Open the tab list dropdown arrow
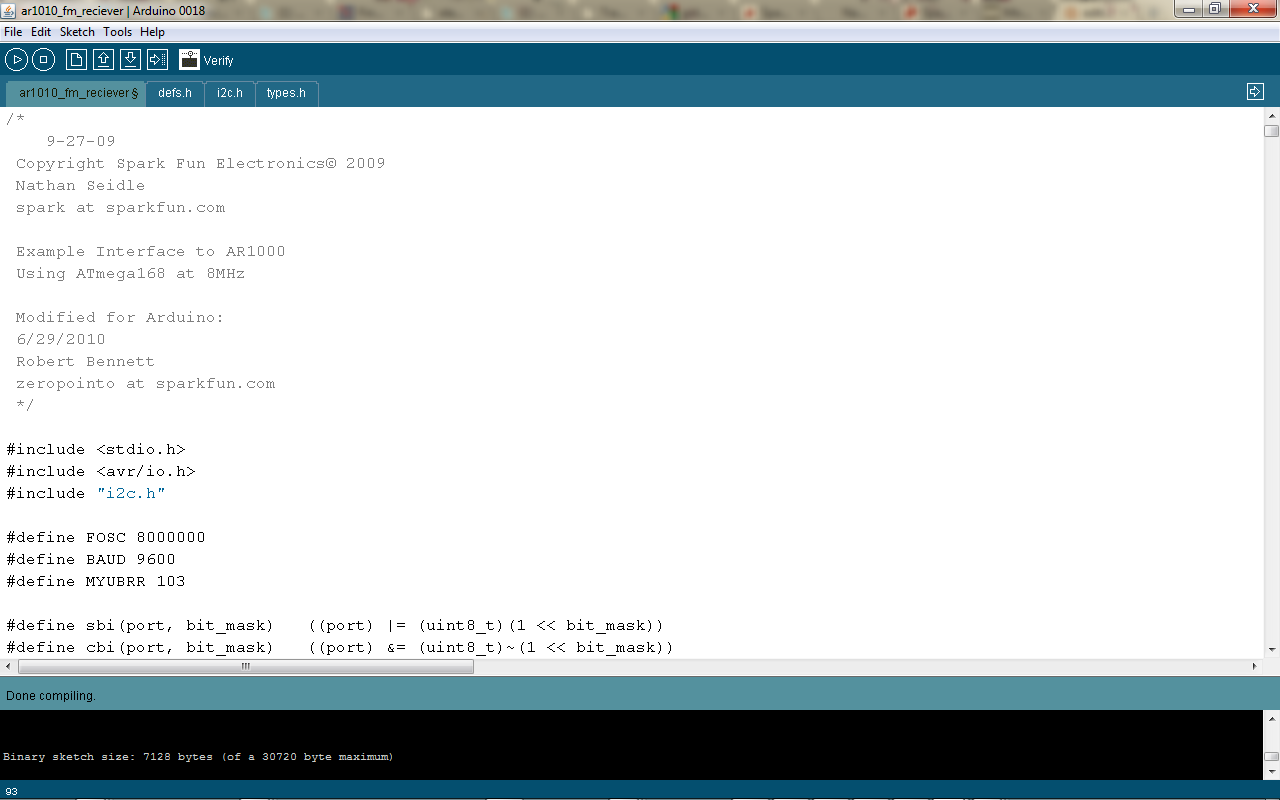 pyautogui.click(x=1255, y=90)
